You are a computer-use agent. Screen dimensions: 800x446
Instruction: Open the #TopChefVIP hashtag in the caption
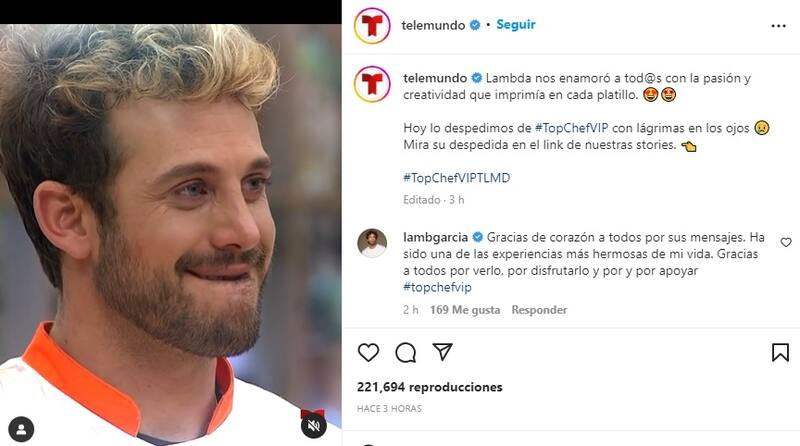pos(571,128)
